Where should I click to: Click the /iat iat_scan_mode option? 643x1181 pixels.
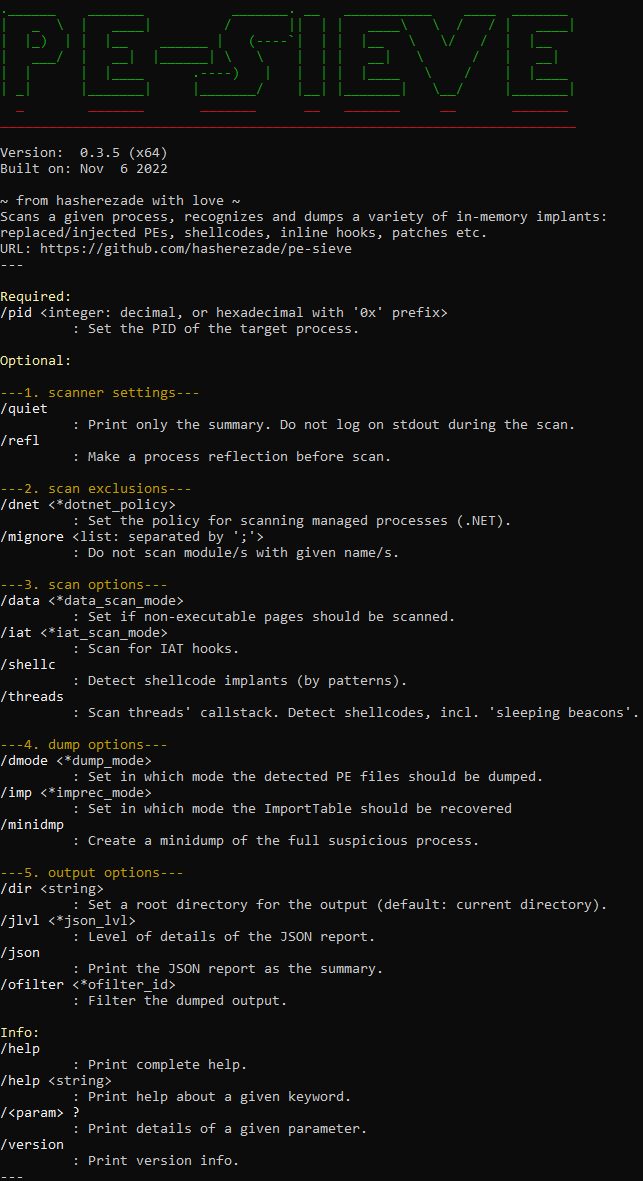(84, 632)
